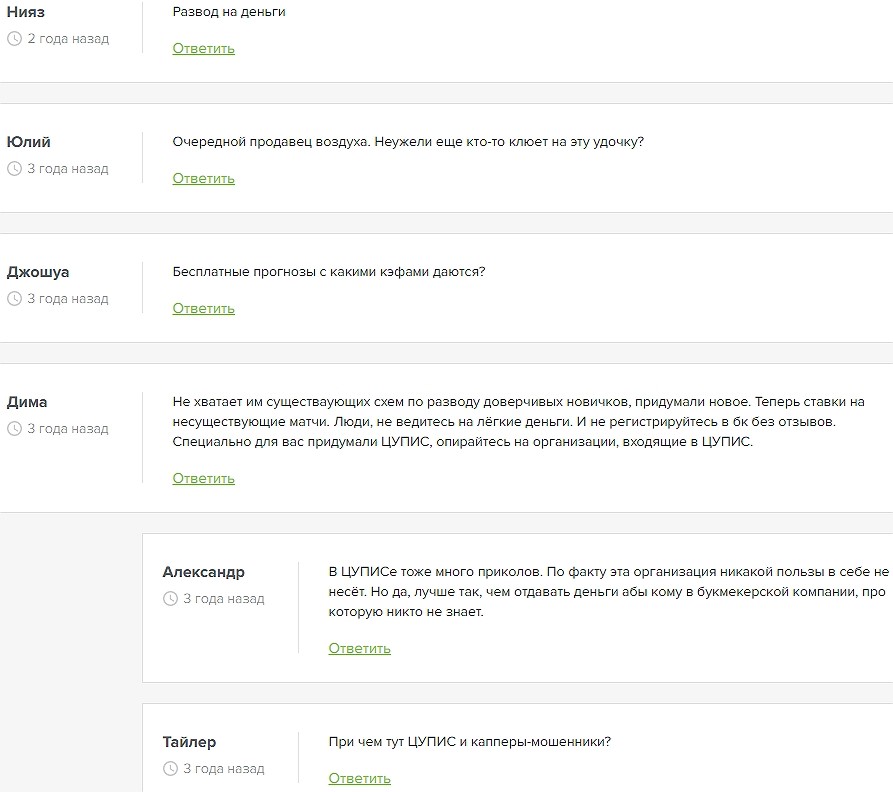Click the author name Джошуа
The height and width of the screenshot is (792, 893).
coord(38,272)
